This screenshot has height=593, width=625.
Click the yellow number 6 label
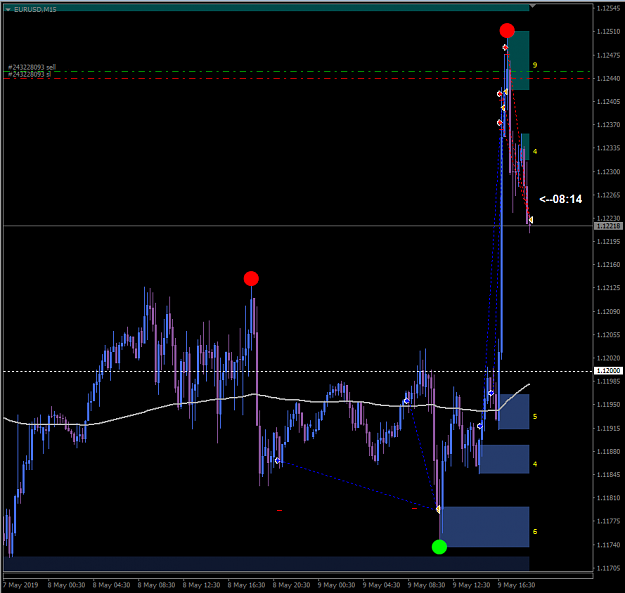click(x=535, y=531)
